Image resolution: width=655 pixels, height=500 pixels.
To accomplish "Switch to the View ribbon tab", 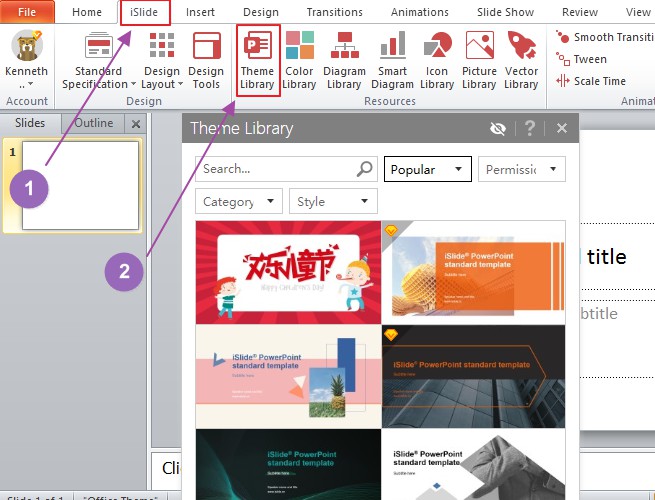I will [x=638, y=12].
